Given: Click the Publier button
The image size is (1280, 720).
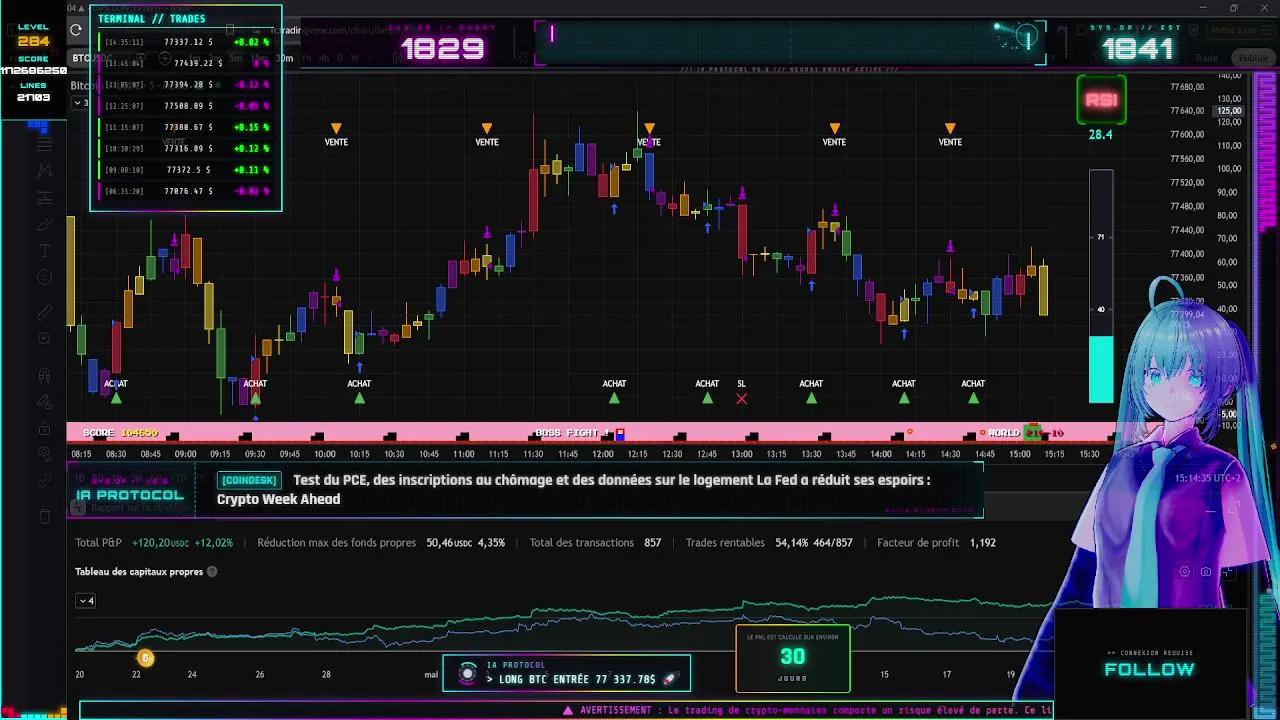Looking at the screenshot, I should 1254,58.
